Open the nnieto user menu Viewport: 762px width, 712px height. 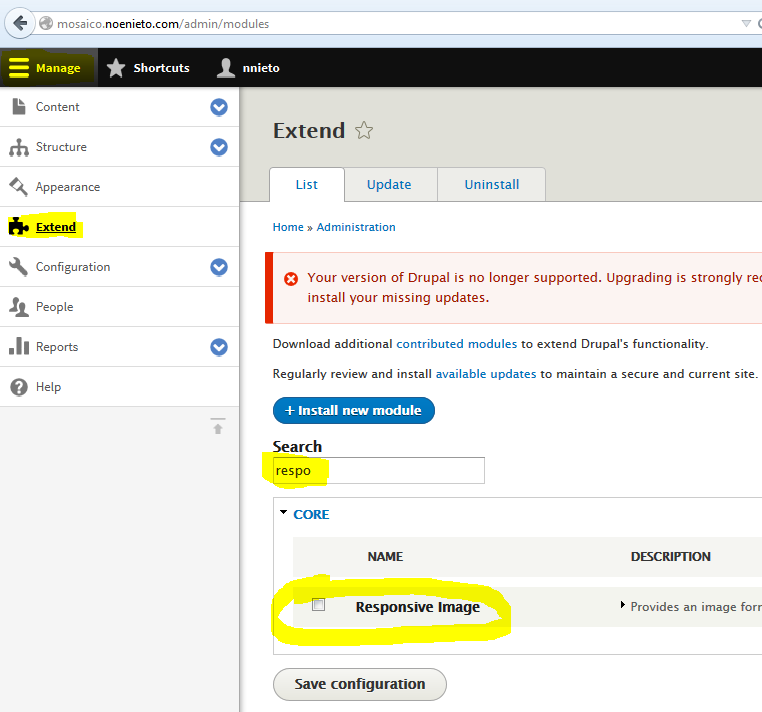coord(248,68)
